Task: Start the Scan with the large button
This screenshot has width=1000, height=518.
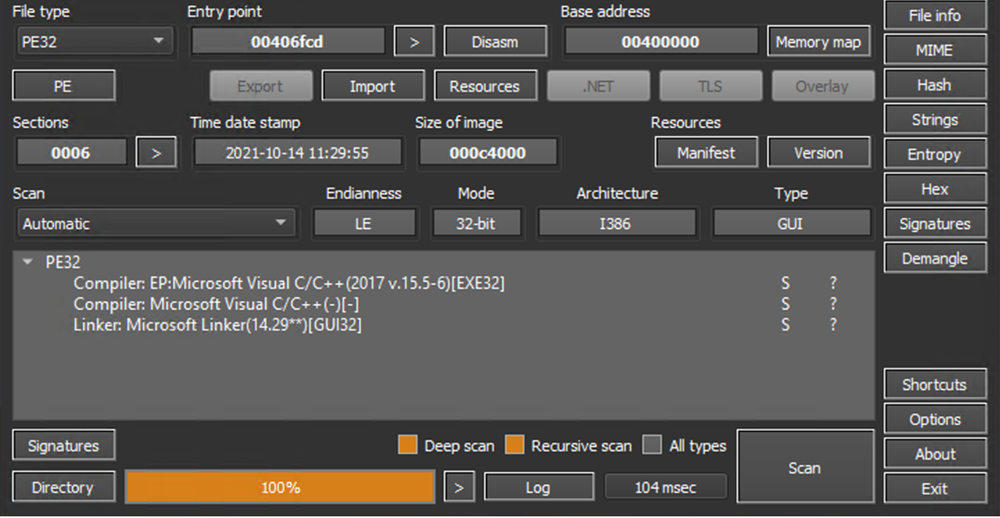Action: coord(805,467)
